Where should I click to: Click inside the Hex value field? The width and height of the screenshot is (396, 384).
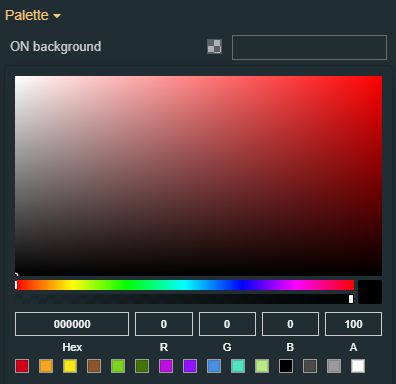pyautogui.click(x=72, y=324)
